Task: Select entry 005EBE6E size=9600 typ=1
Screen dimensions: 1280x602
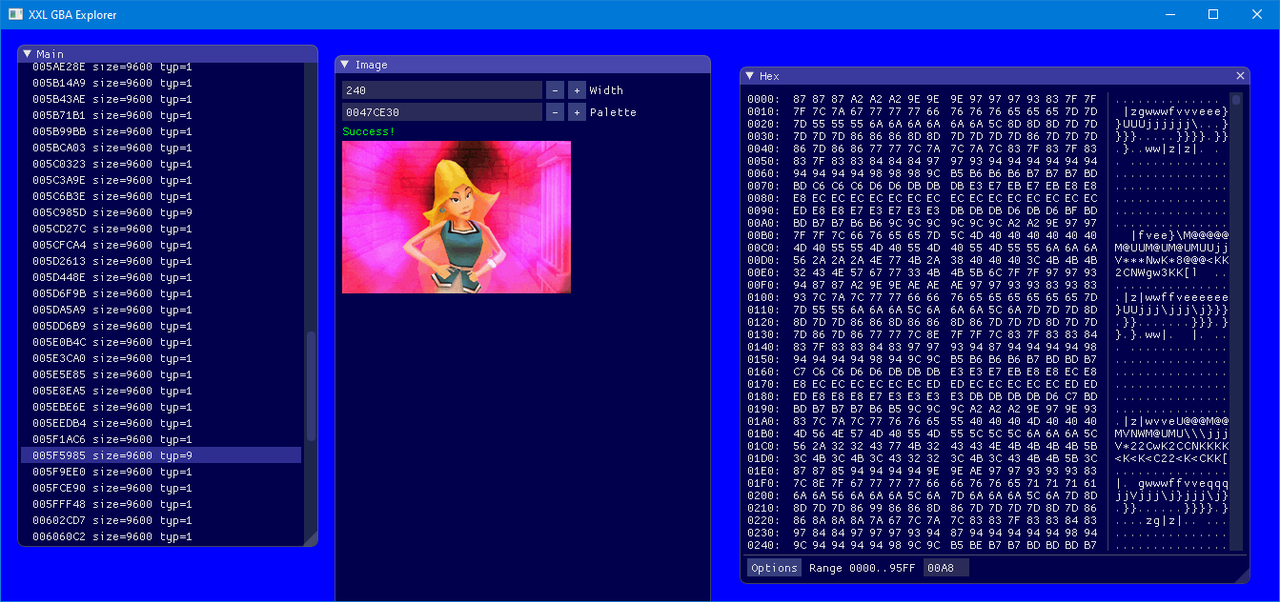Action: pyautogui.click(x=161, y=407)
